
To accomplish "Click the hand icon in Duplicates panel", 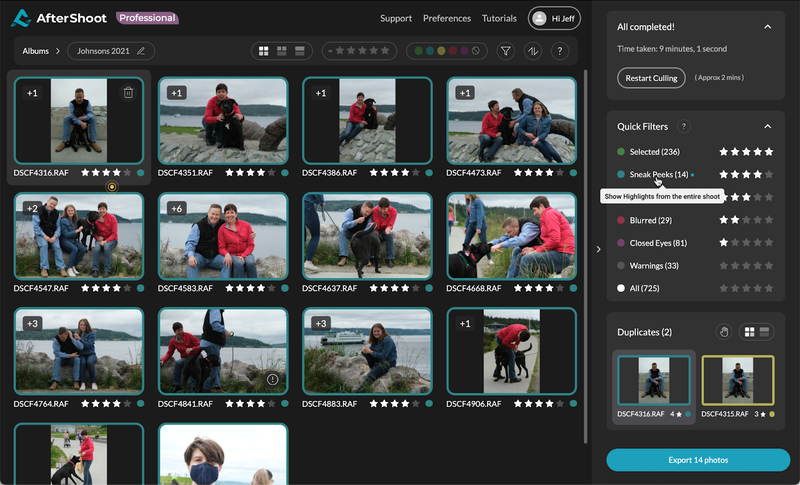I will click(723, 332).
